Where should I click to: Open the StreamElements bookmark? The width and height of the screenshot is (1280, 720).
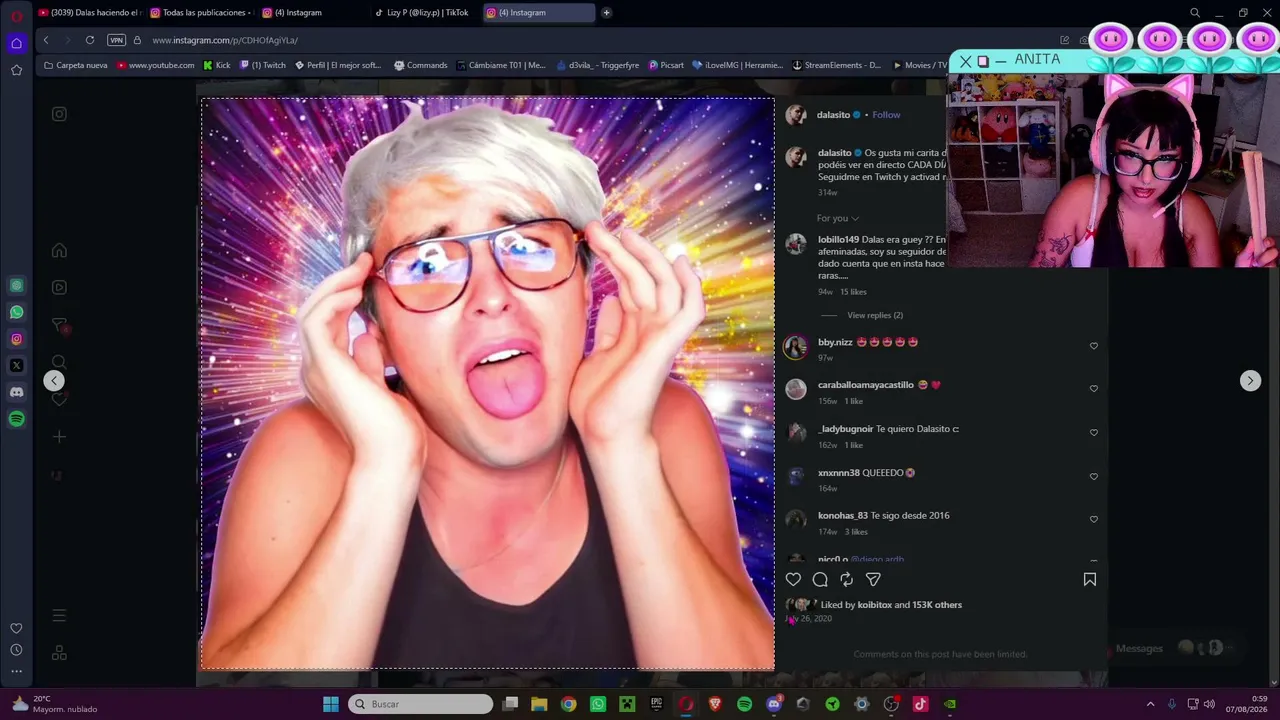pos(836,65)
